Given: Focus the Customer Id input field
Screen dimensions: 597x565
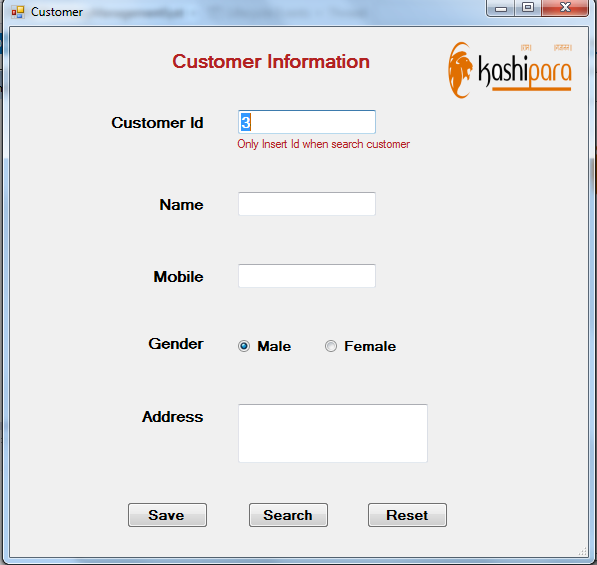Looking at the screenshot, I should pyautogui.click(x=307, y=122).
